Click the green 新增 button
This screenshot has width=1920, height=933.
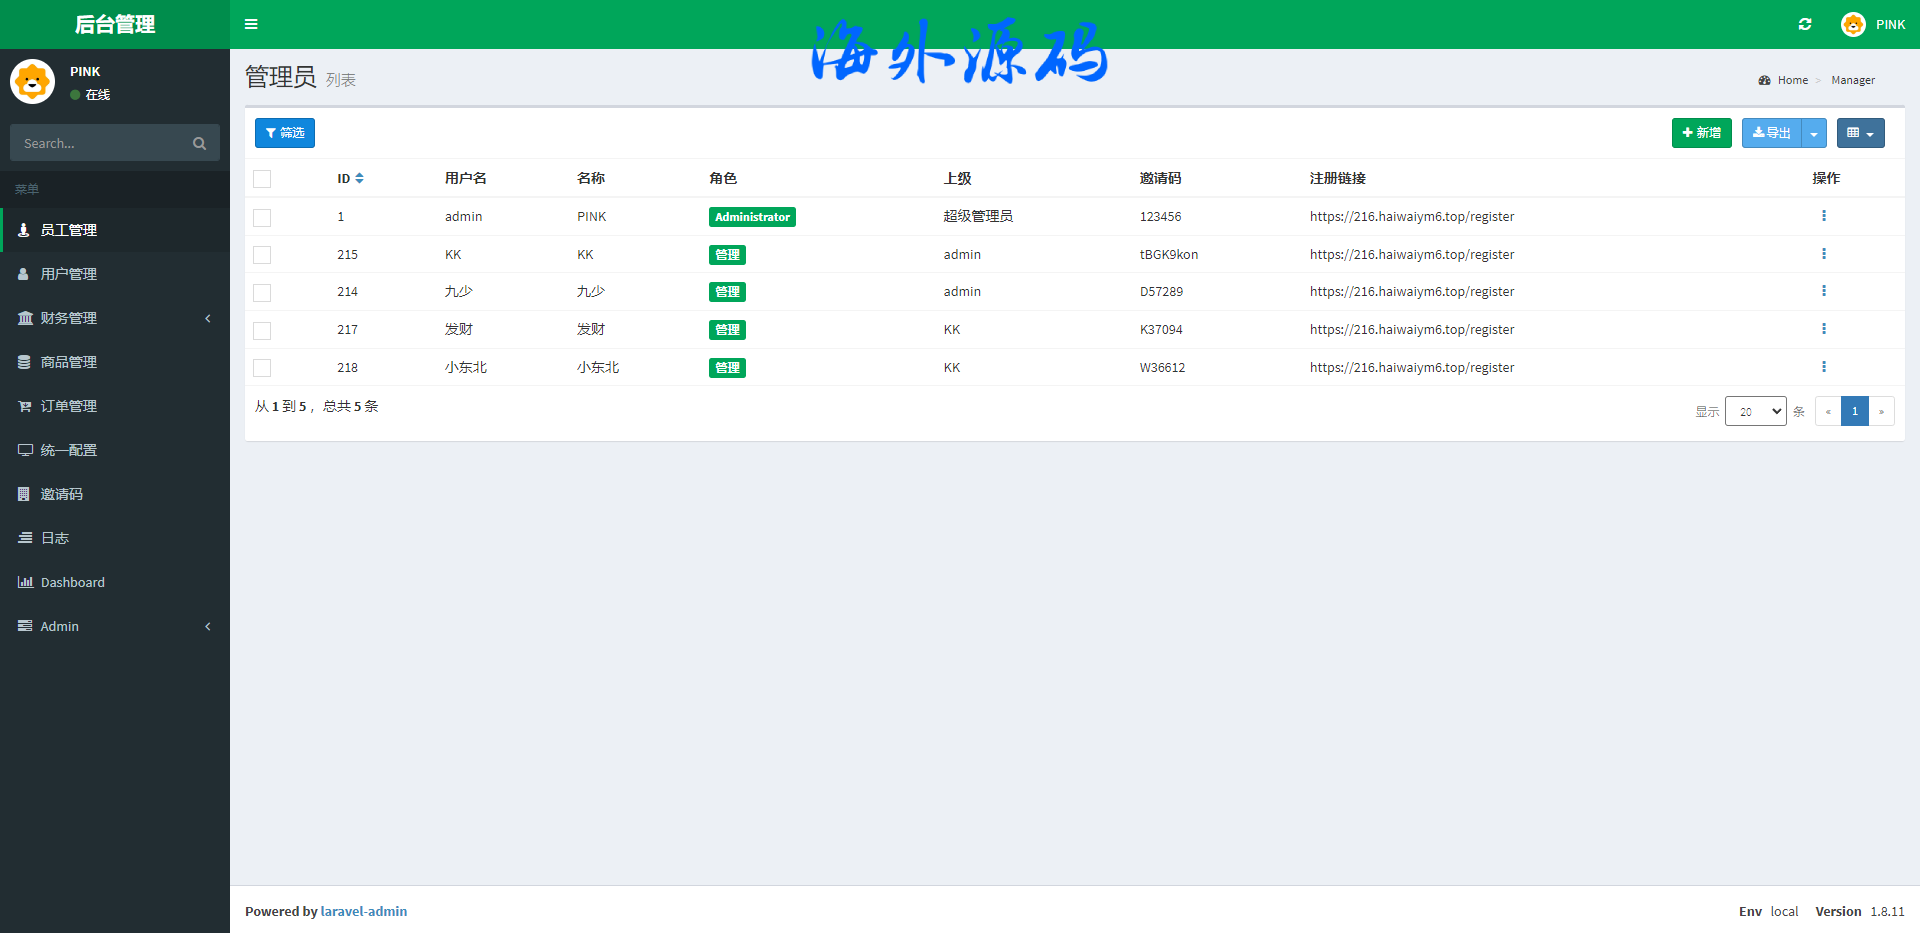coord(1701,133)
